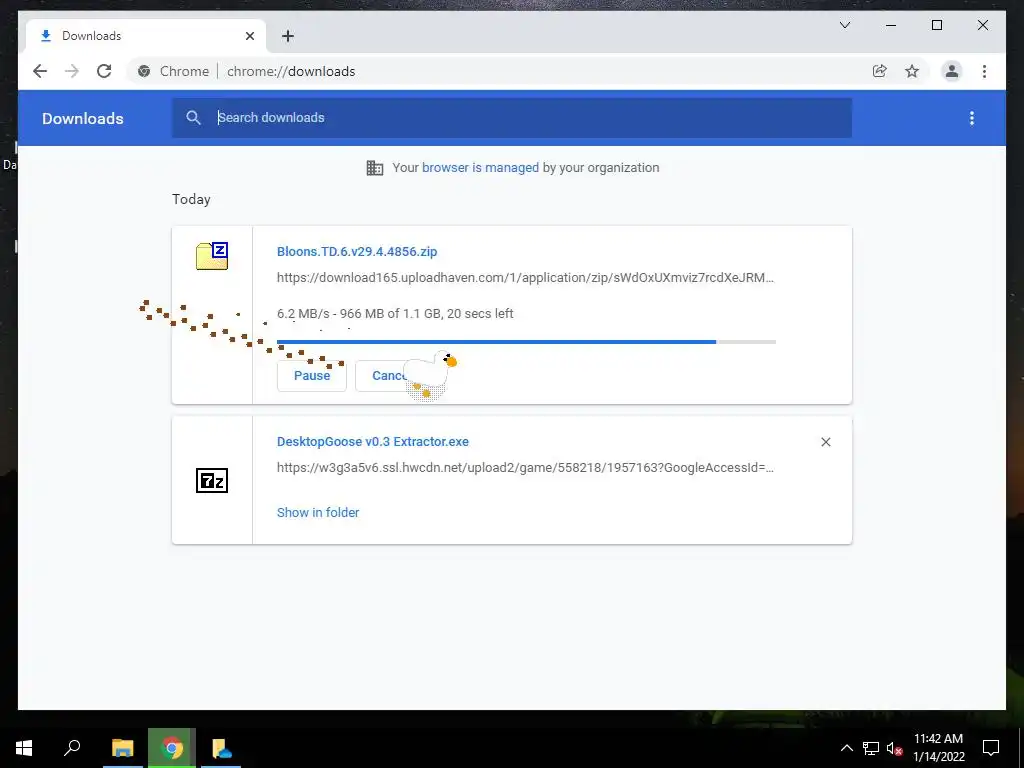Click the muted volume tray icon
The height and width of the screenshot is (768, 1024).
[894, 748]
